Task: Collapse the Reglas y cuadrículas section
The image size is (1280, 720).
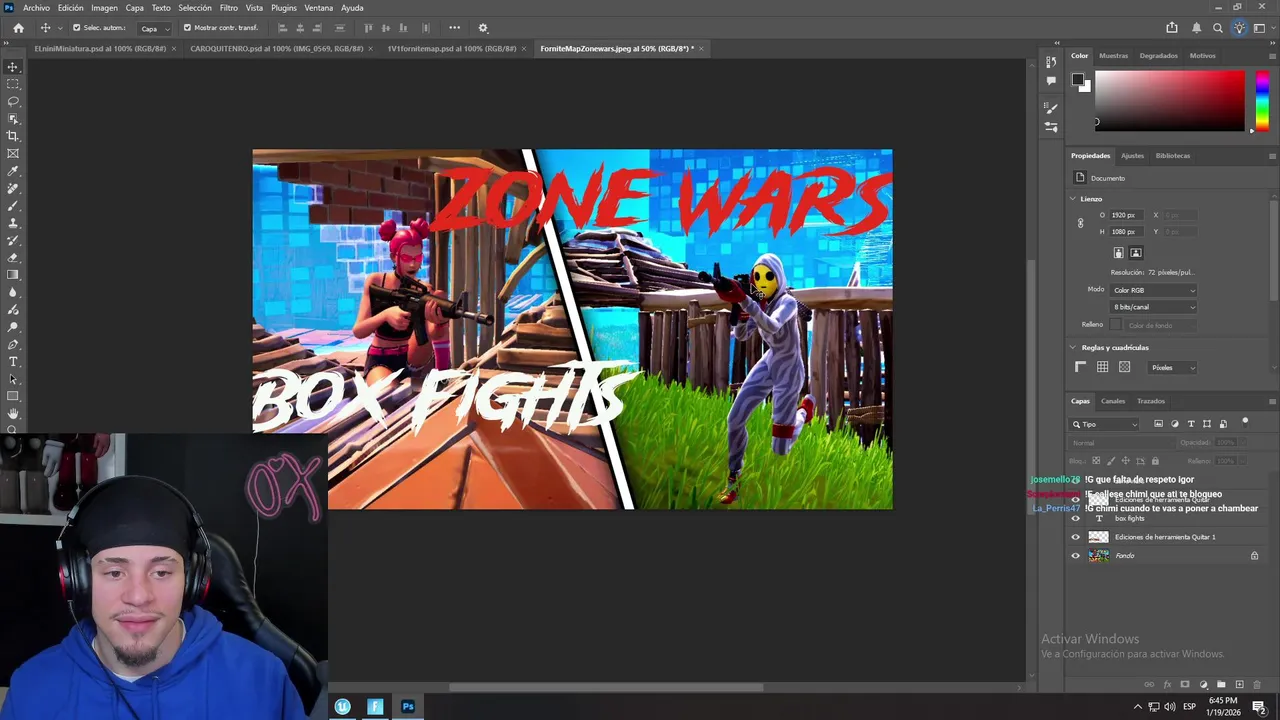Action: [1072, 348]
